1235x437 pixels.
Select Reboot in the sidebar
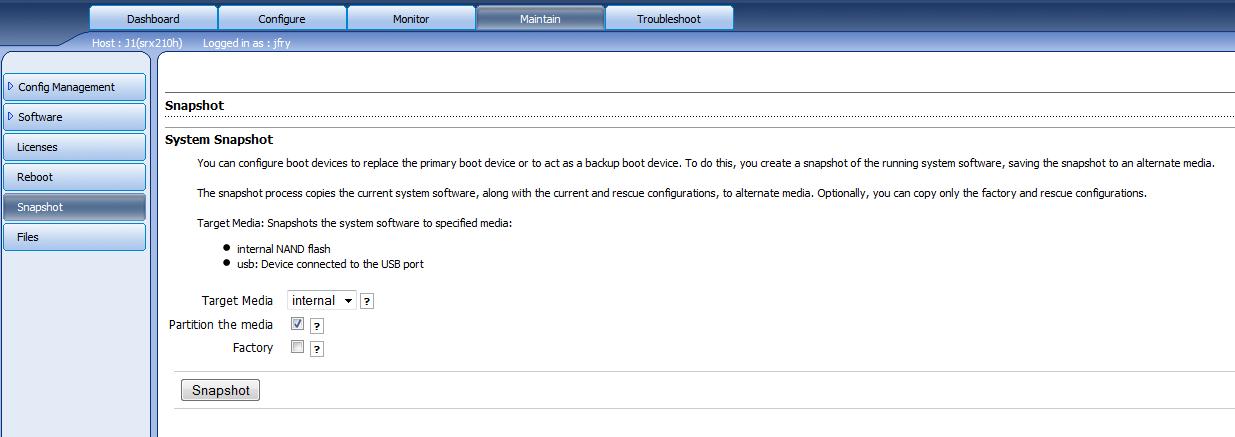35,177
